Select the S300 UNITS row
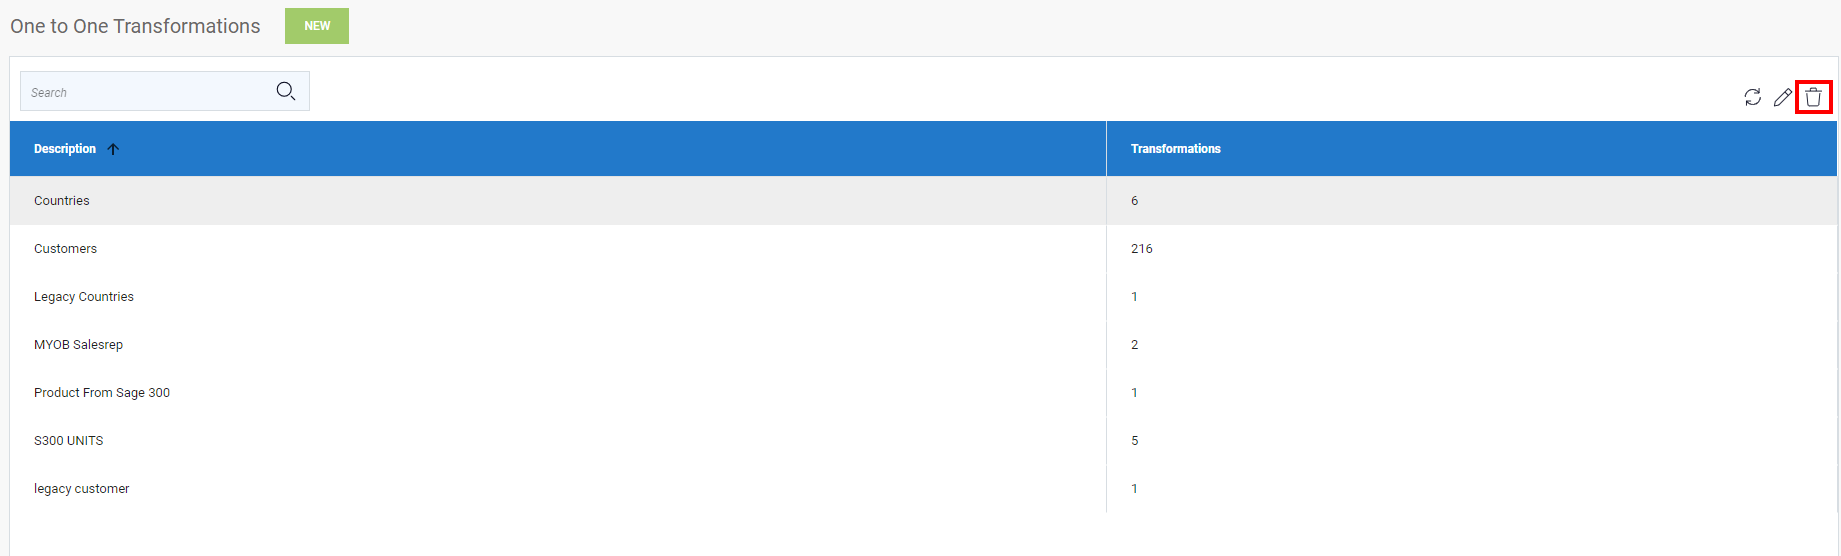 [x=923, y=441]
